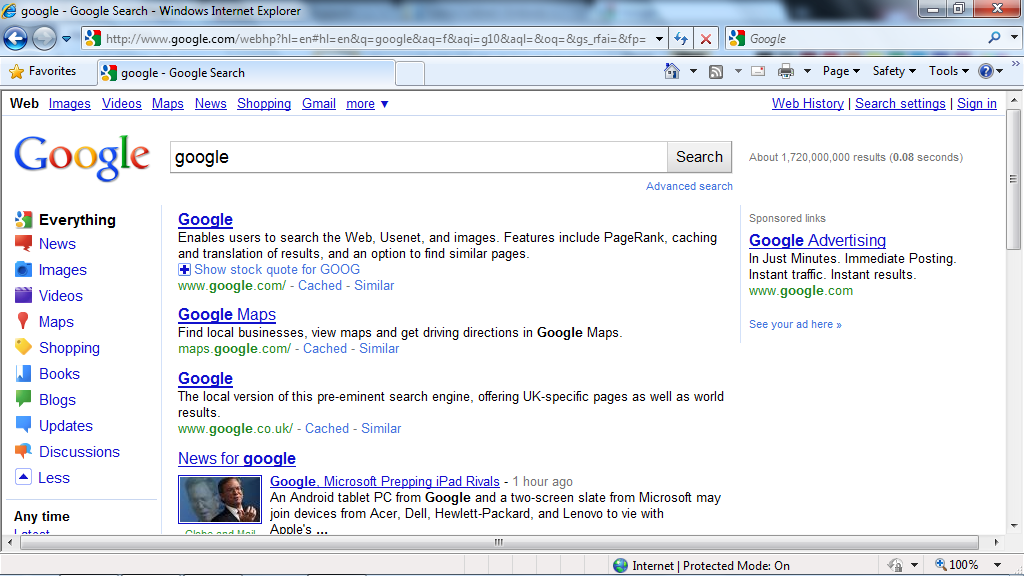Open the search provider dropdown arrow

tap(1014, 38)
